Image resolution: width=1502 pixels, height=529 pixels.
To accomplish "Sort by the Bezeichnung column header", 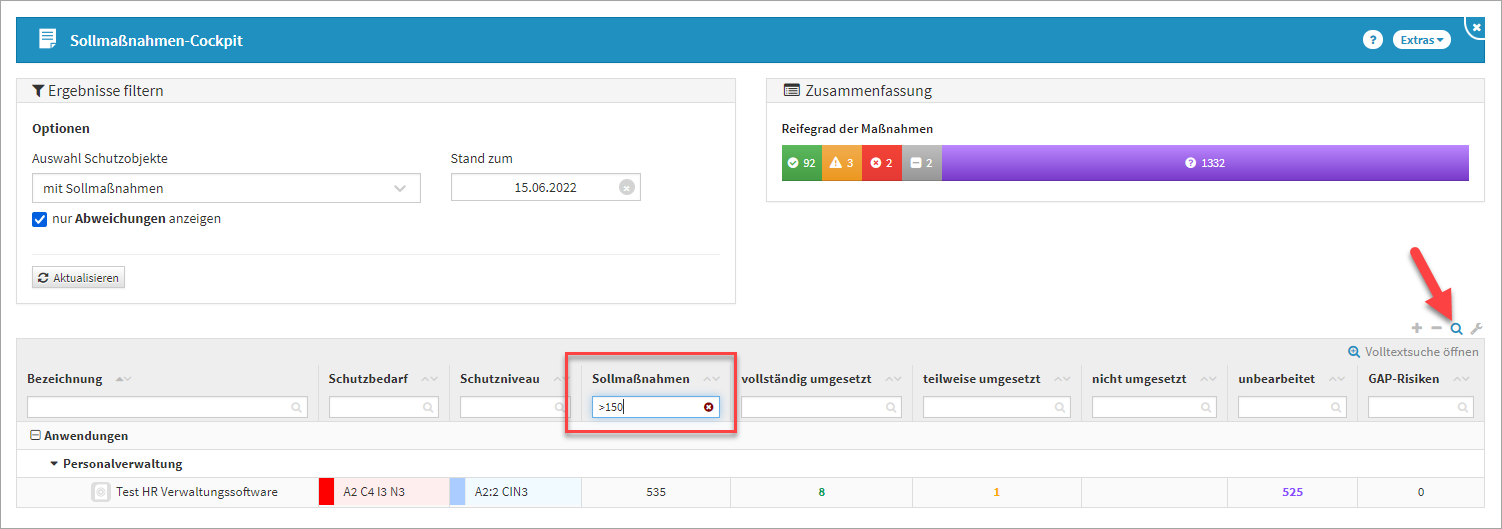I will [65, 379].
